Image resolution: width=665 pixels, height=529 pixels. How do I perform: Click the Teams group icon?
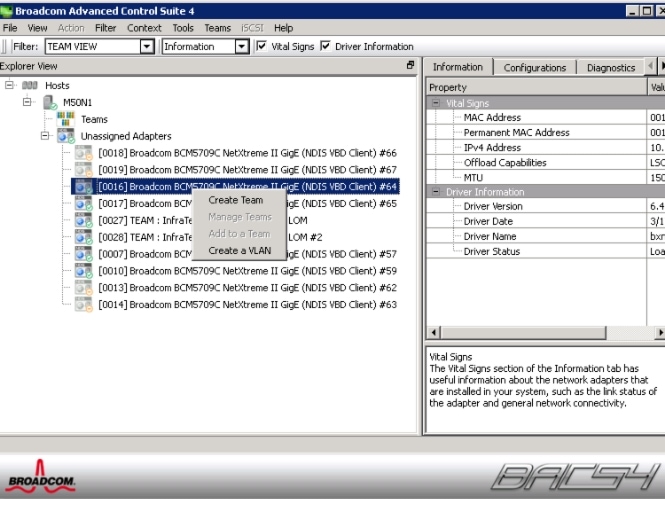[x=65, y=119]
